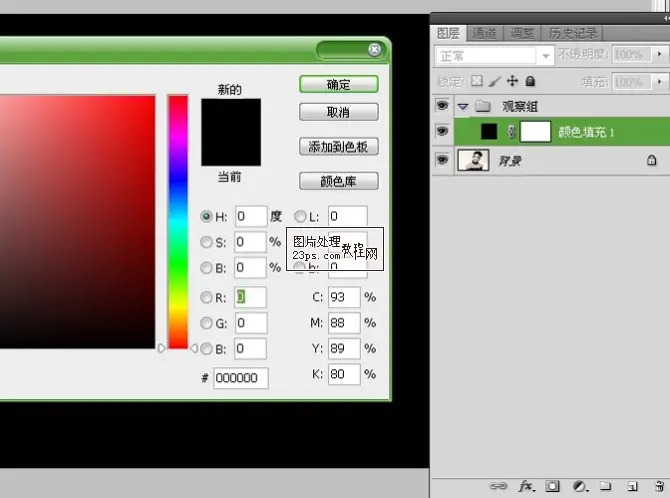Click the 确定 button
The image size is (670, 498).
click(338, 84)
